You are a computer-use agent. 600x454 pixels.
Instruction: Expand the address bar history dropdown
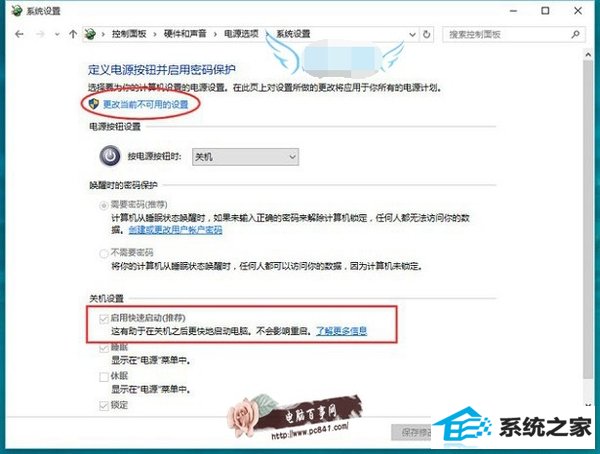click(x=412, y=34)
